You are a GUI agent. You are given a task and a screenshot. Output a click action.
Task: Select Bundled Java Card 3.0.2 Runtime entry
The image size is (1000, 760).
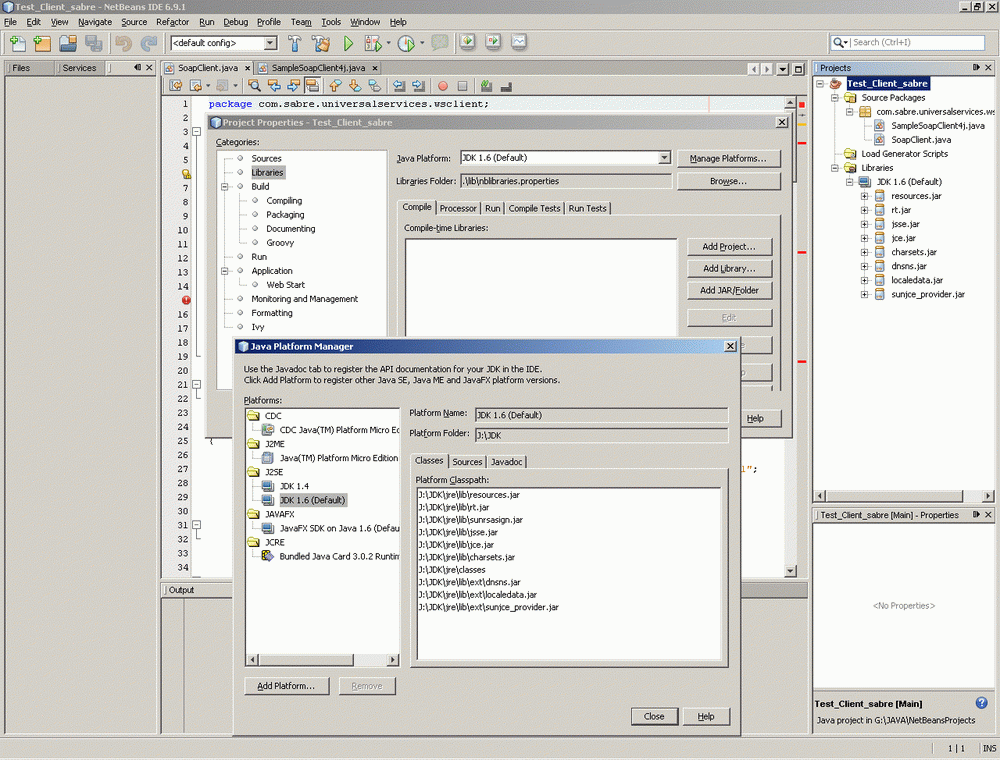coord(339,556)
